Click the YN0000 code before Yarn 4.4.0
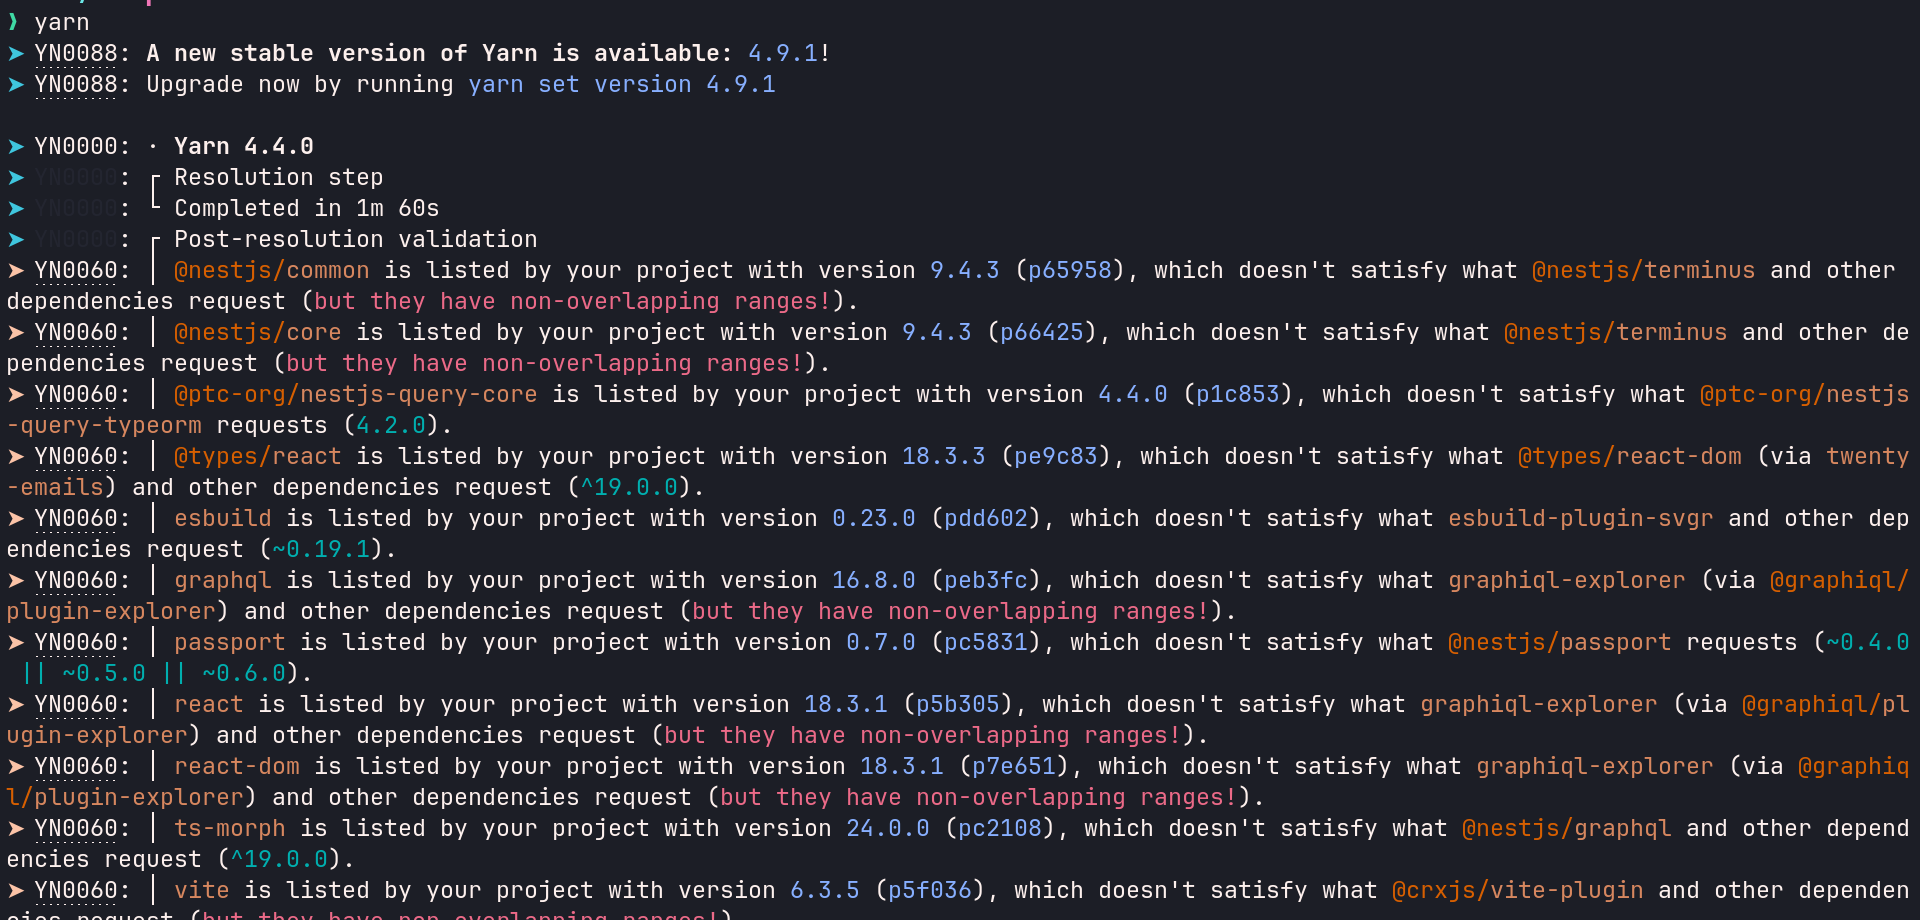1920x920 pixels. pos(76,146)
